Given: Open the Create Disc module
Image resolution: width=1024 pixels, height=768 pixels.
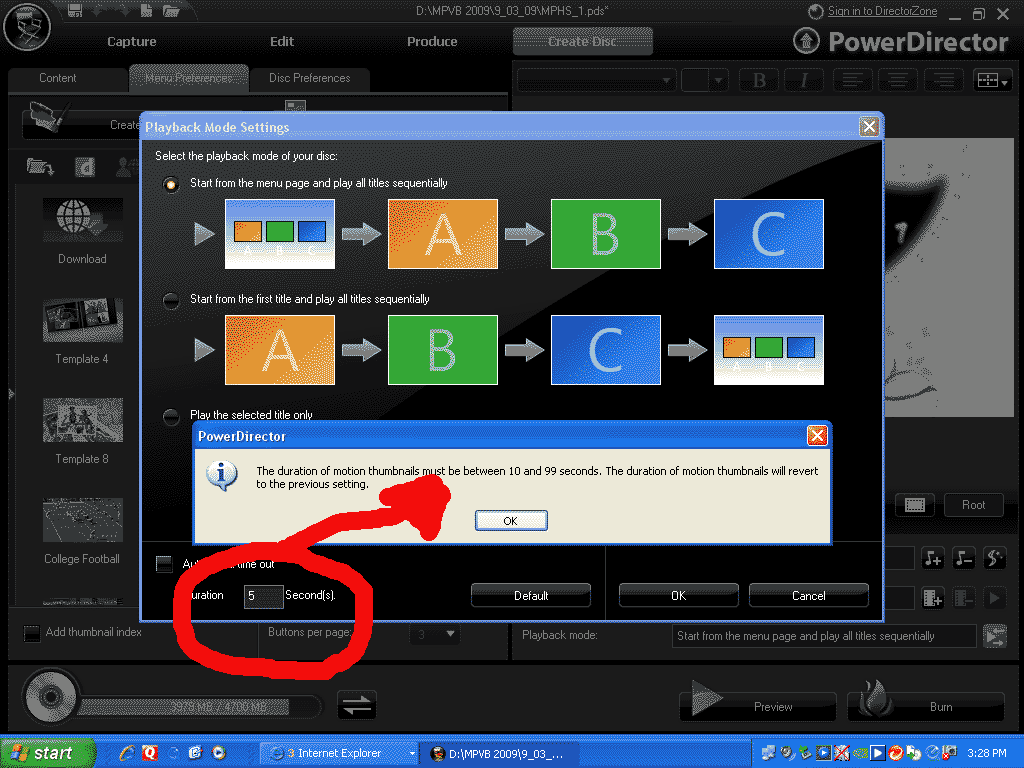Looking at the screenshot, I should click(583, 42).
